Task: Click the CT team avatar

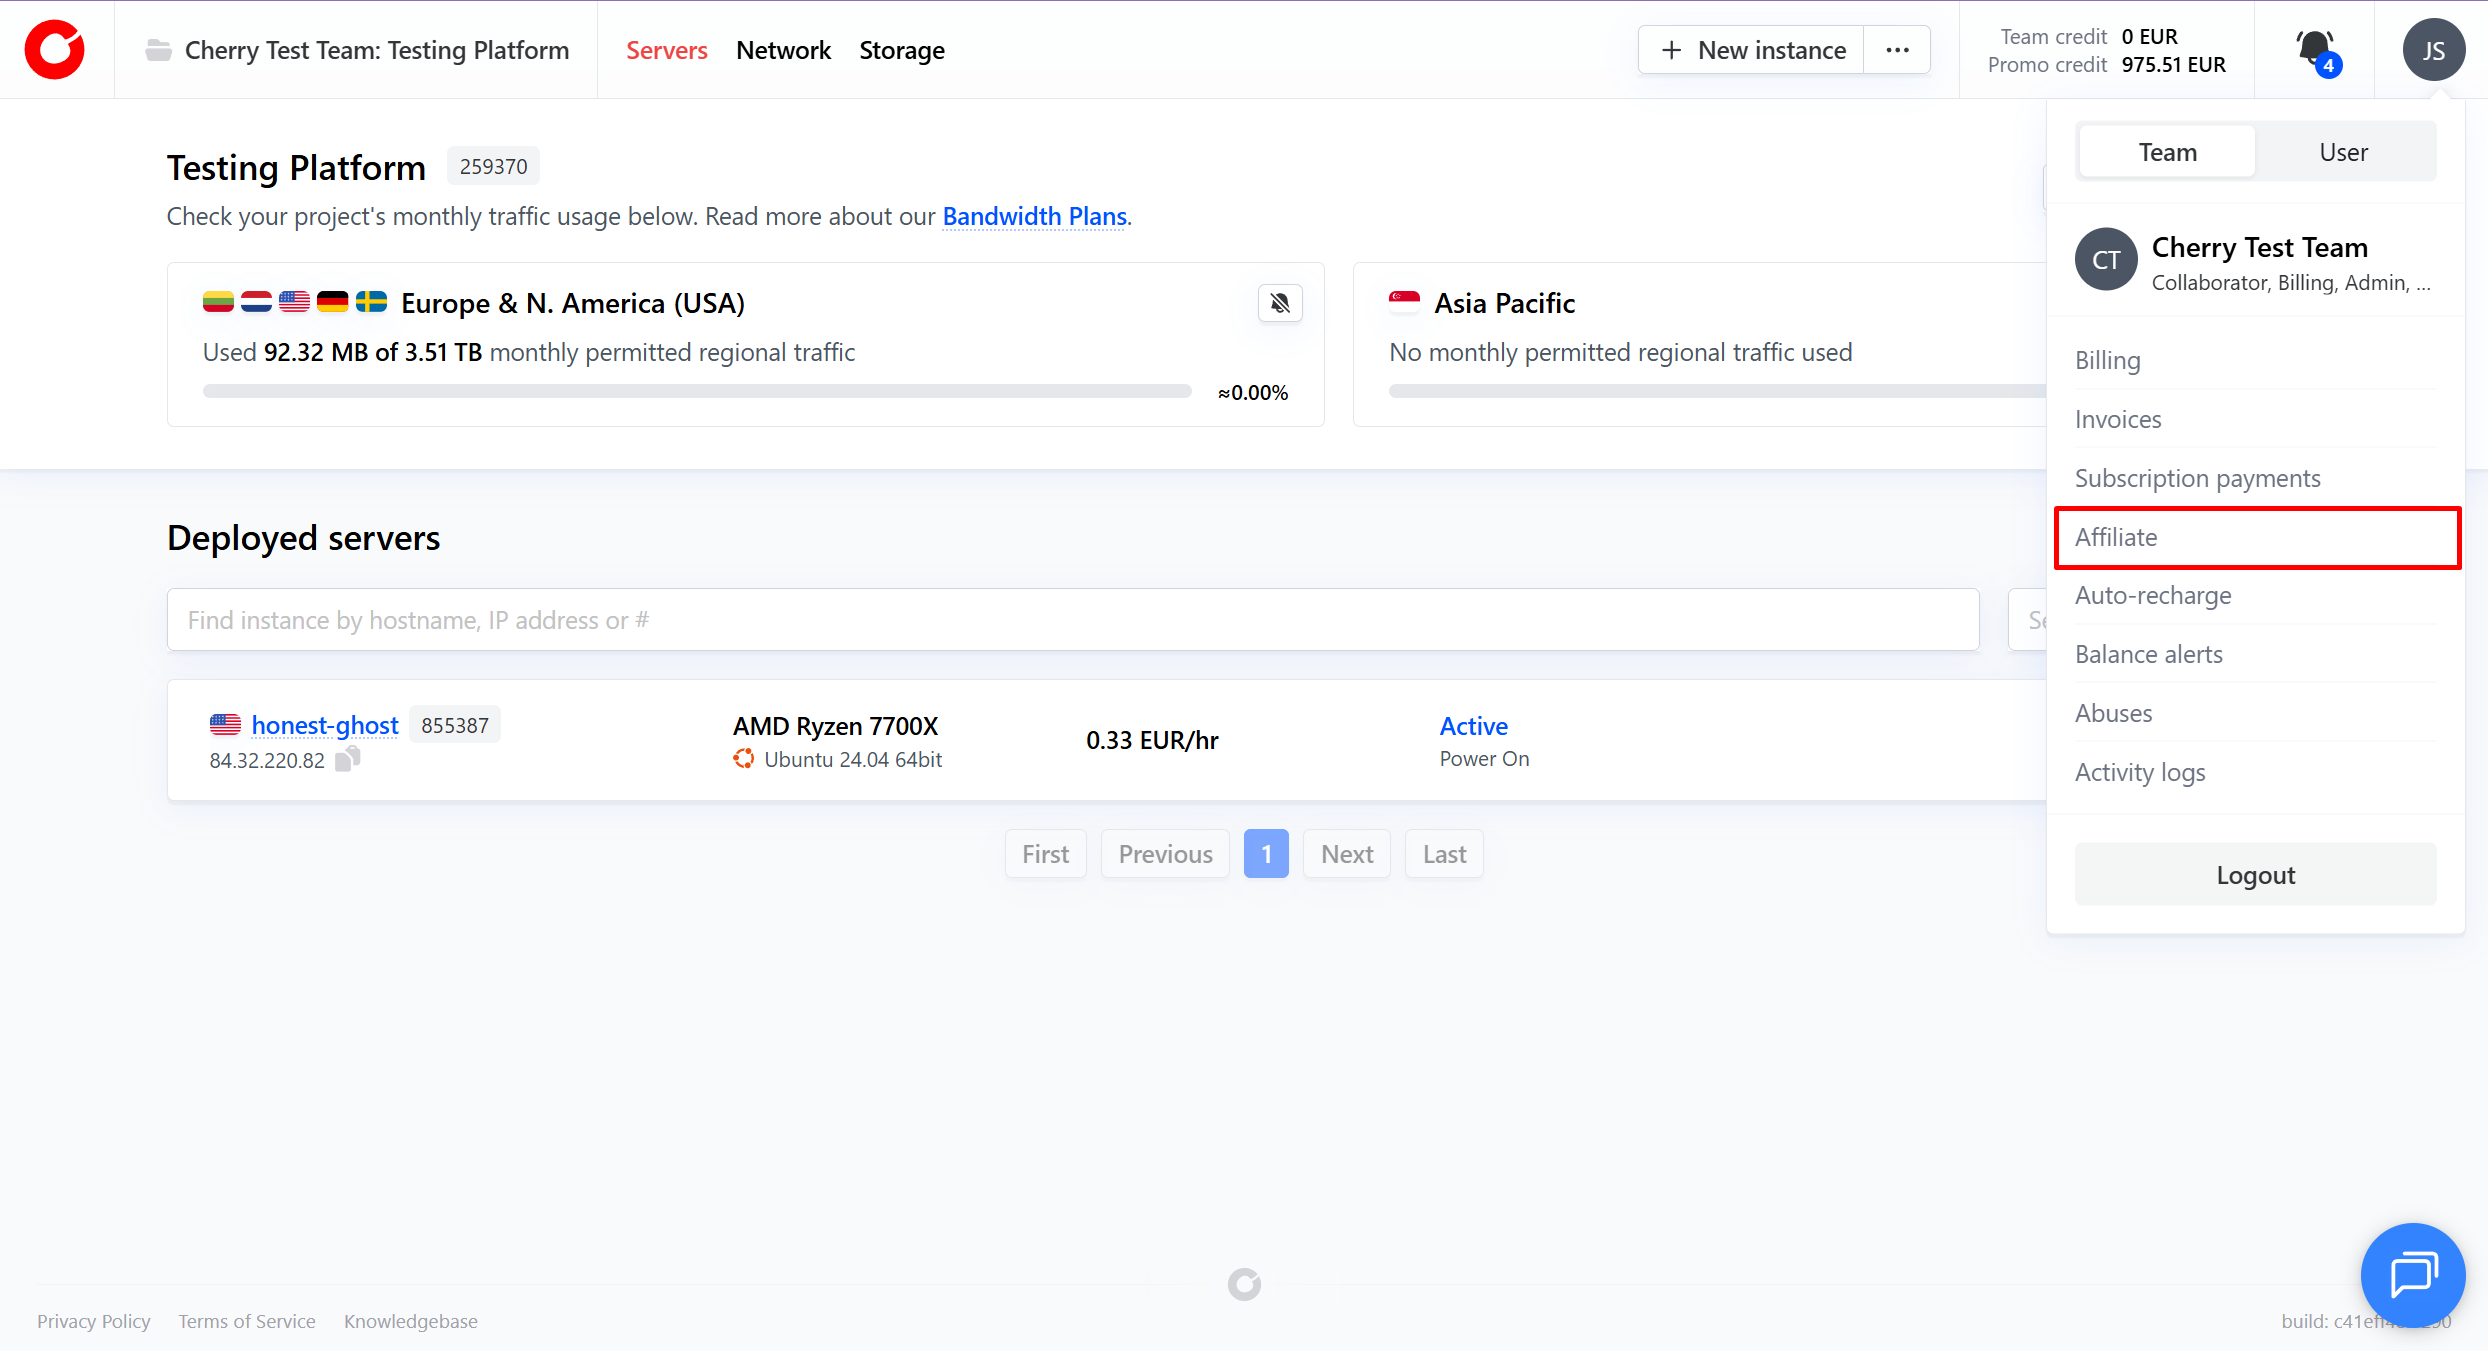Action: pos(2106,260)
